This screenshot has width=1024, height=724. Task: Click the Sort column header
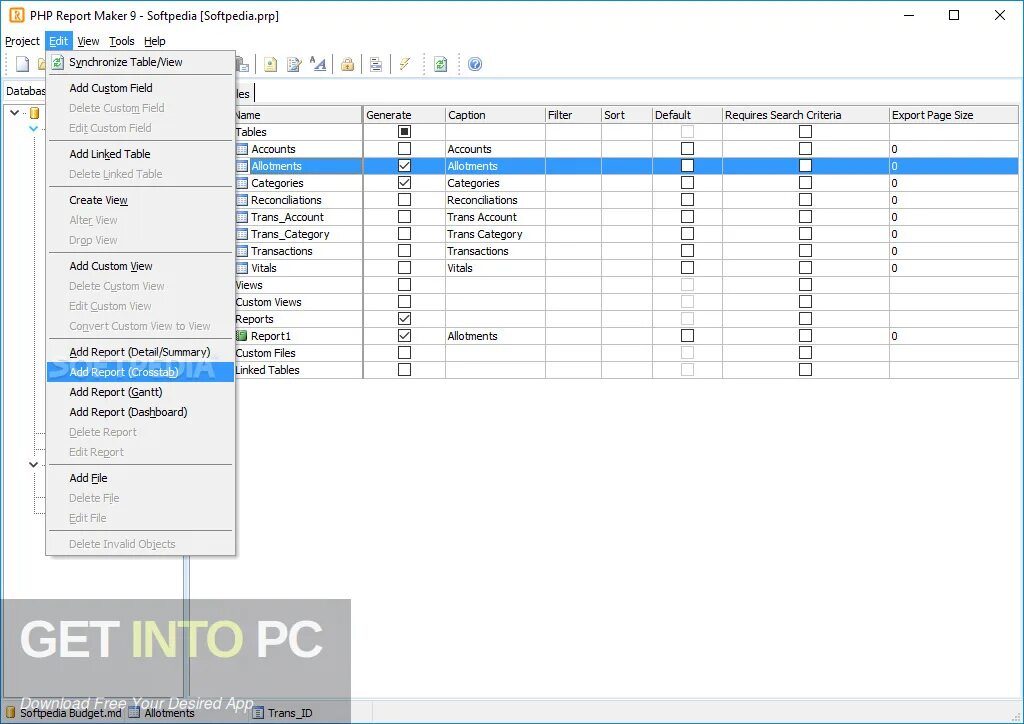pos(626,115)
